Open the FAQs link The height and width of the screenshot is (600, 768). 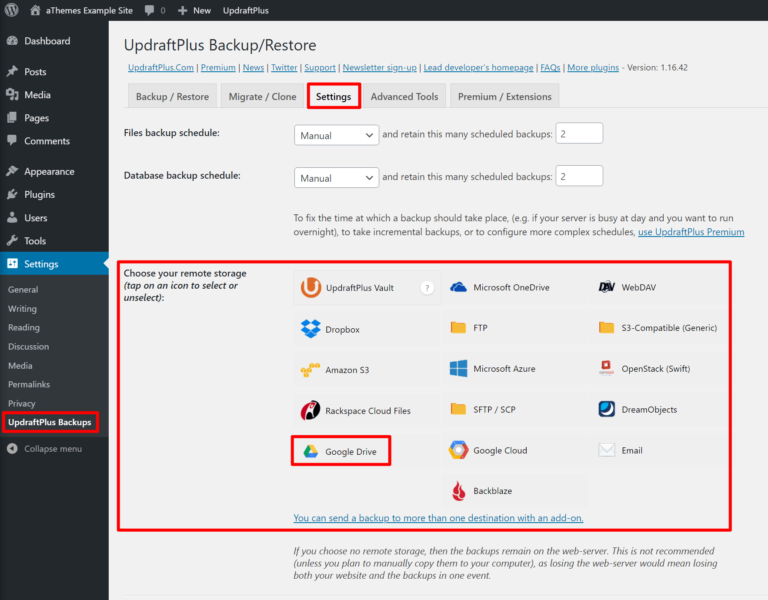tap(550, 67)
